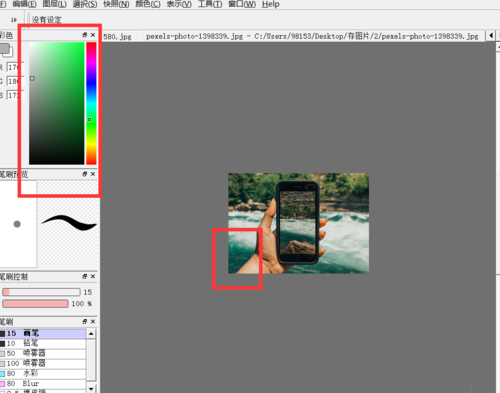Select the 80 水彩 brush
500x393 pixels.
click(43, 373)
